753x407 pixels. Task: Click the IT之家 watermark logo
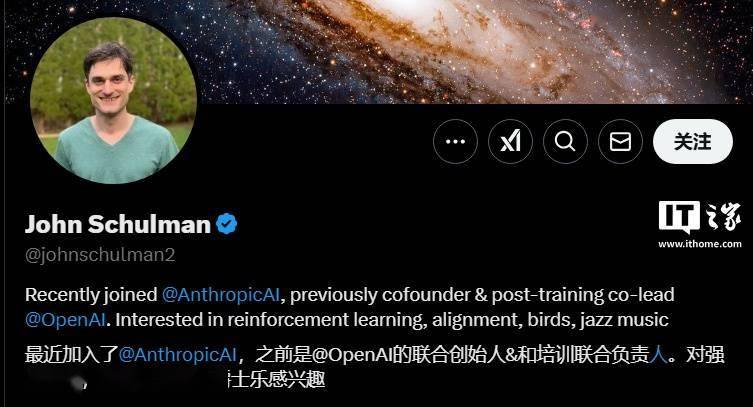pos(700,217)
